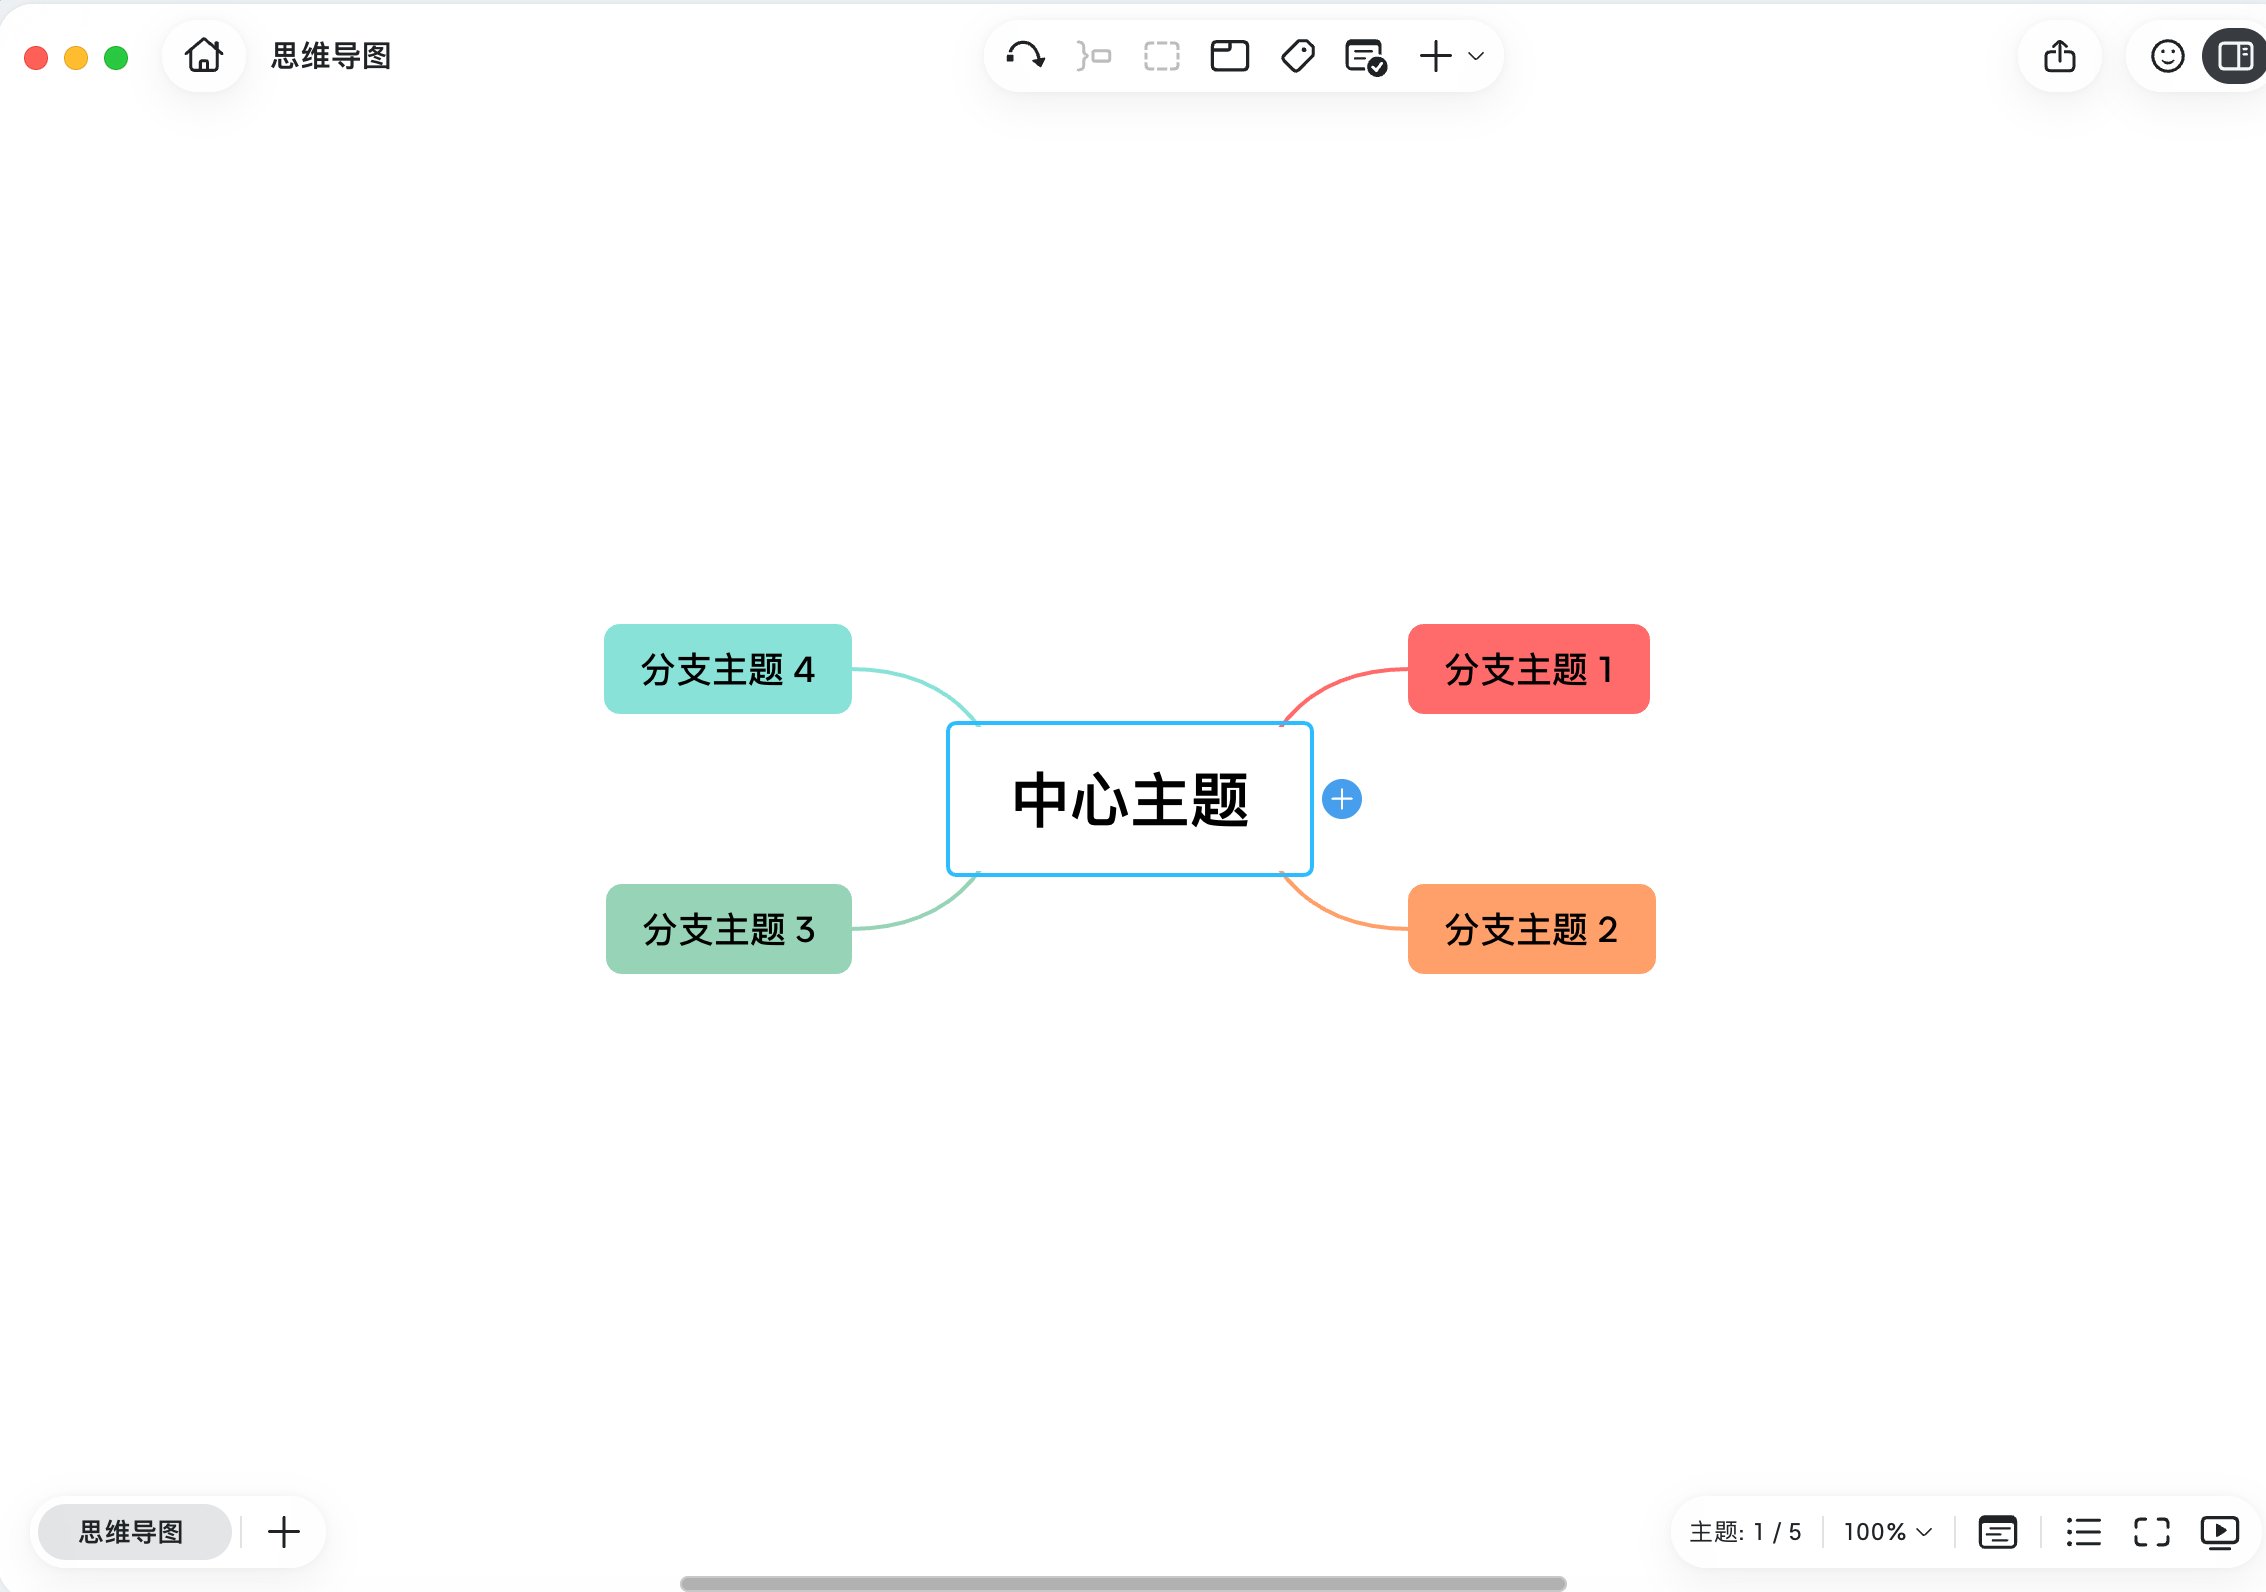The image size is (2266, 1592).
Task: Open the 100% zoom dropdown
Action: point(1888,1532)
